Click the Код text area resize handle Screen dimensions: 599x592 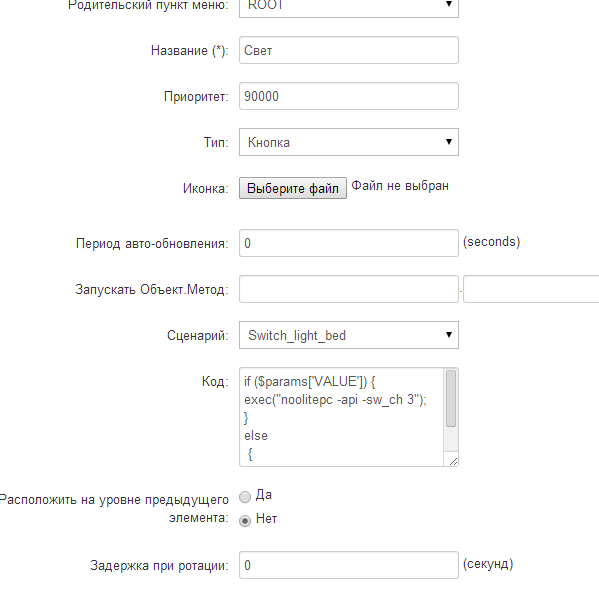pyautogui.click(x=453, y=461)
